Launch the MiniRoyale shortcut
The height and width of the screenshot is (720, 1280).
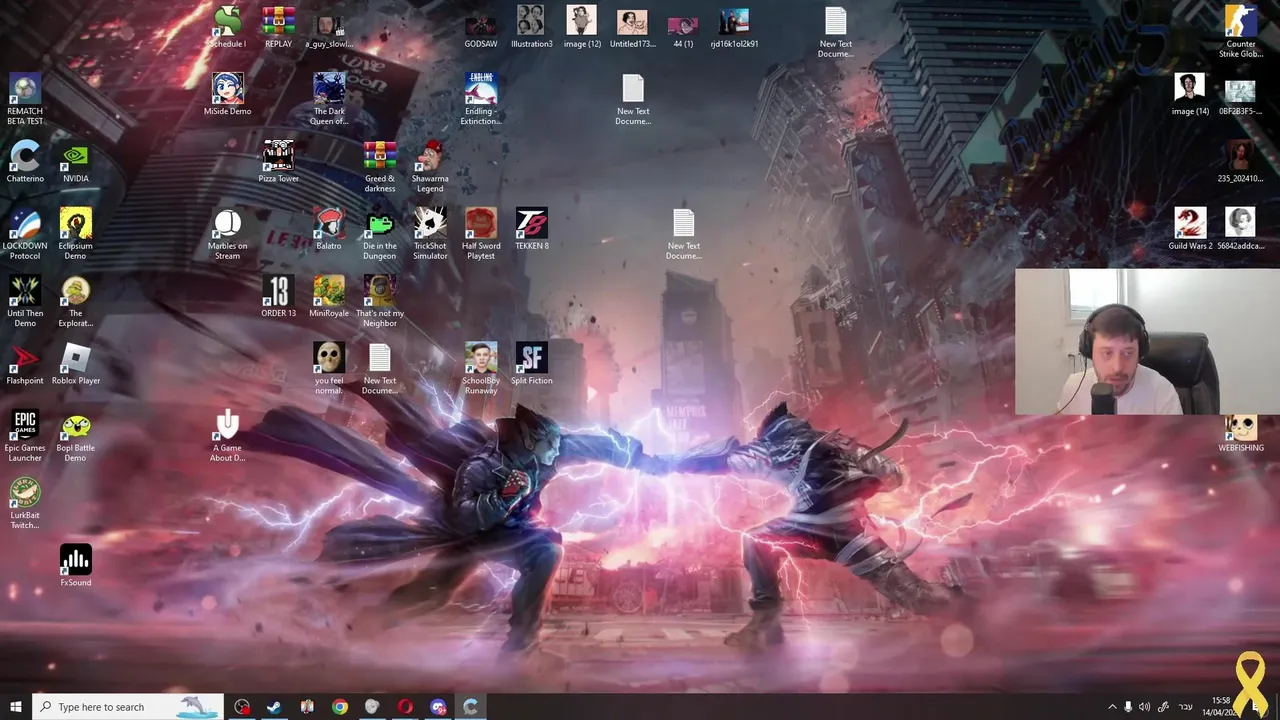pos(329,295)
